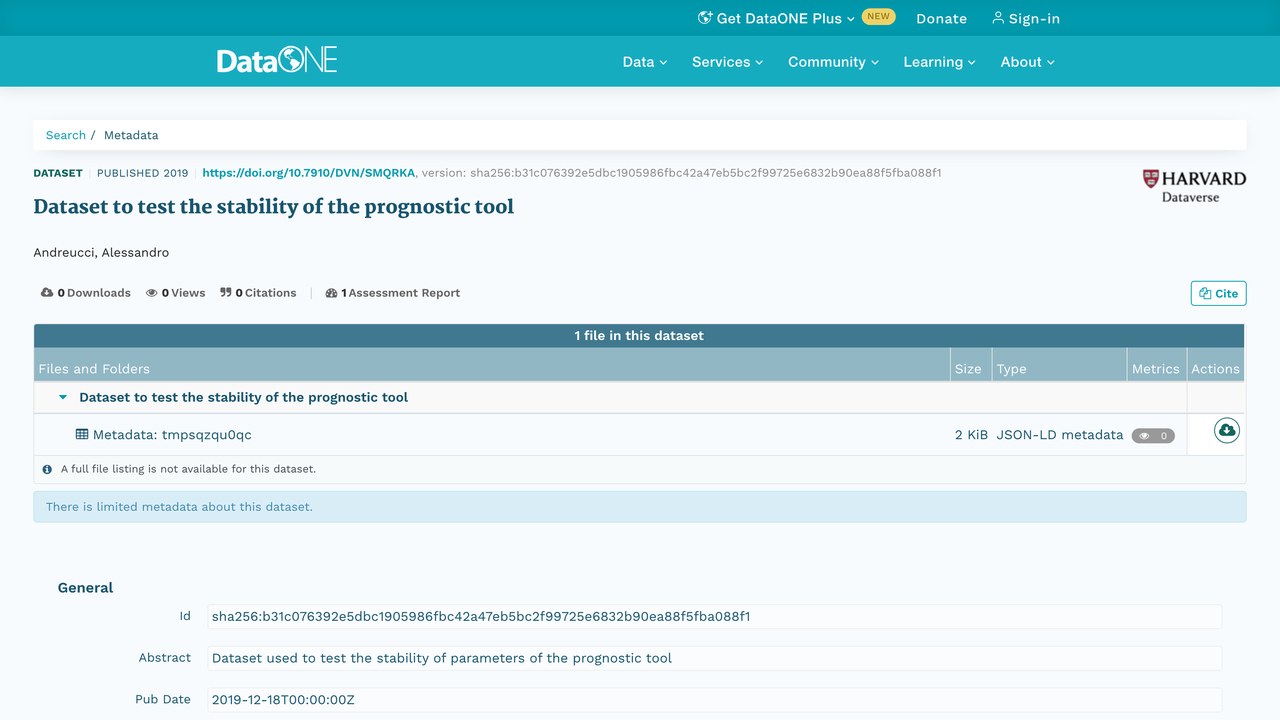Collapse the dataset folder row triangle
The image size is (1280, 720).
coord(63,397)
